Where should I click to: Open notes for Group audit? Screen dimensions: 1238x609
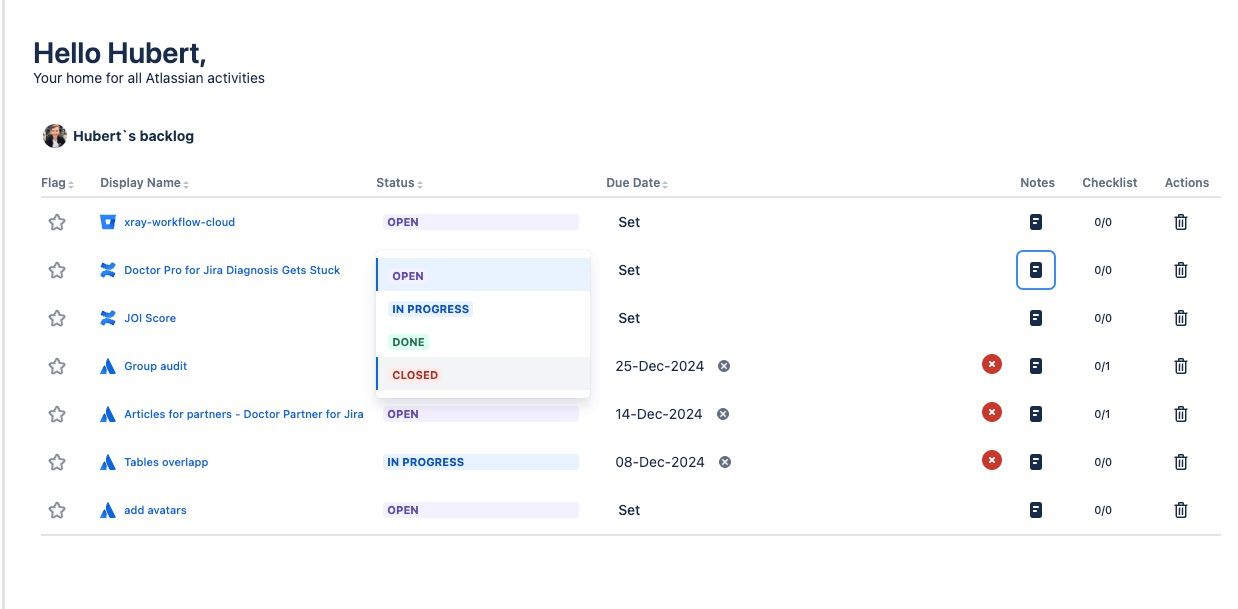[x=1036, y=366]
